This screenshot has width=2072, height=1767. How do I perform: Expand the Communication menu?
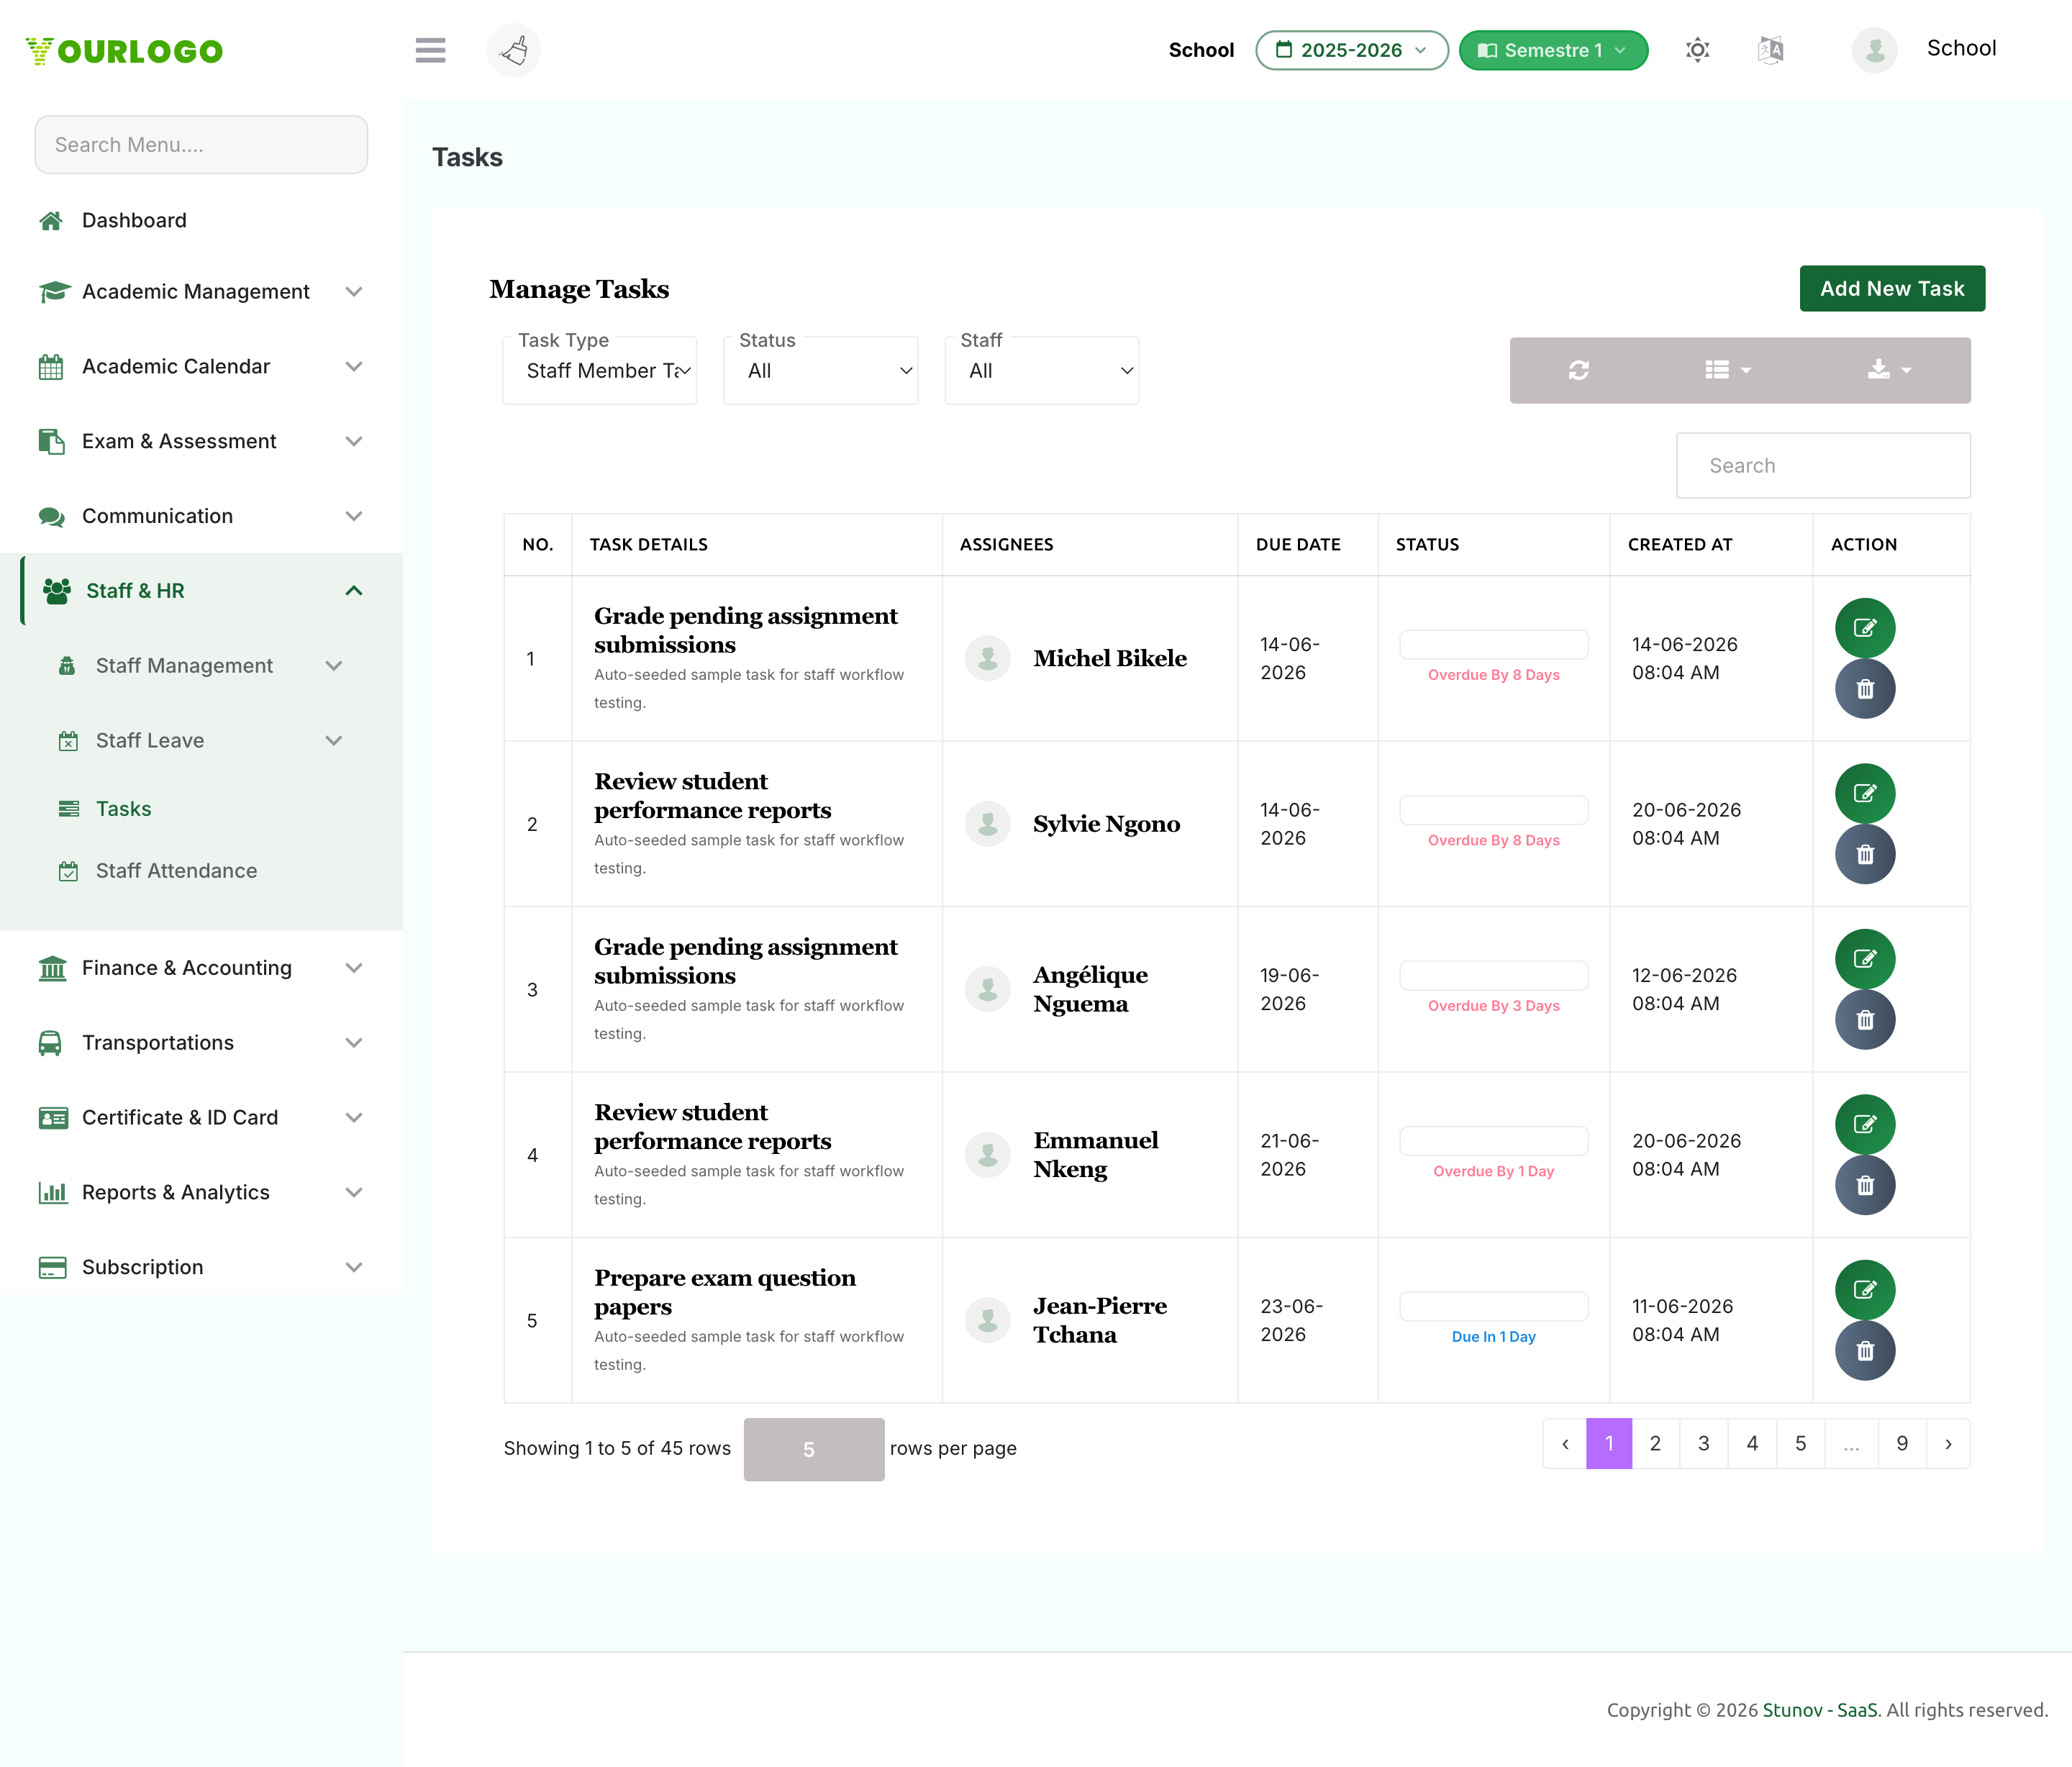coord(201,516)
